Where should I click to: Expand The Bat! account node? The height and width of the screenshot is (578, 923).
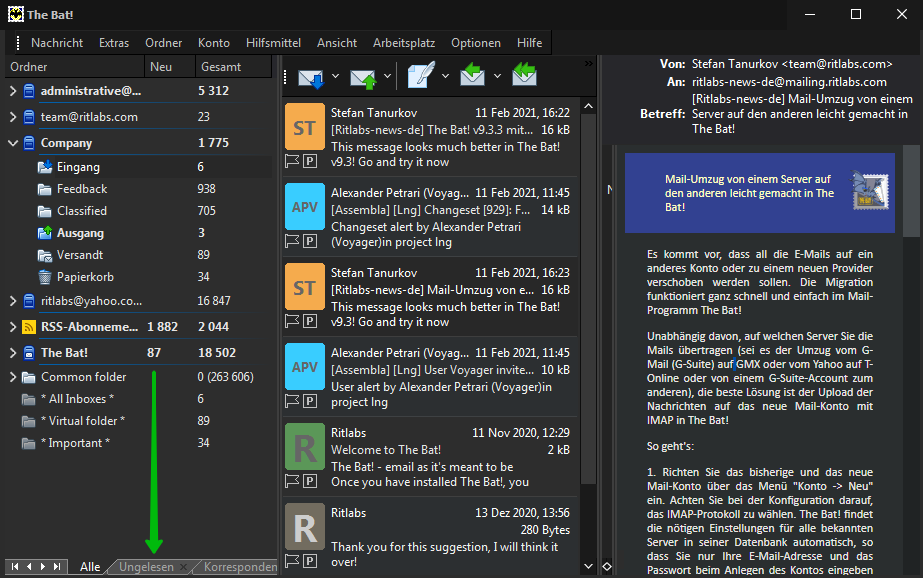pyautogui.click(x=13, y=353)
